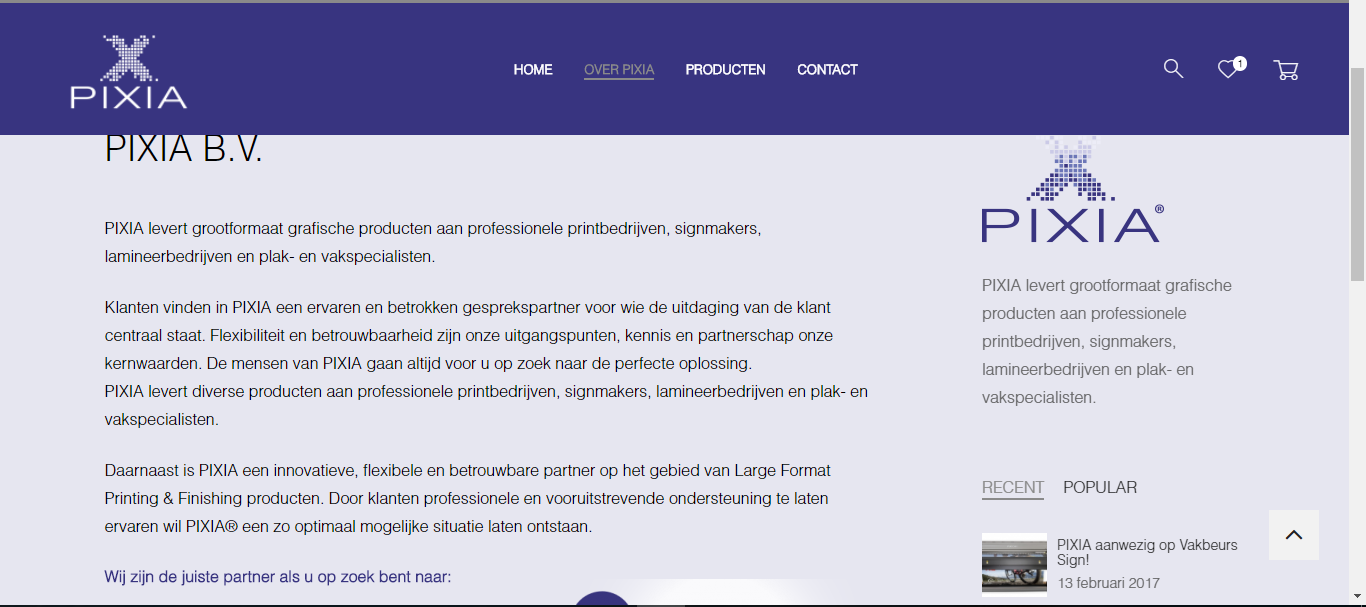Click the '13 februari 2017' post date

point(1108,583)
